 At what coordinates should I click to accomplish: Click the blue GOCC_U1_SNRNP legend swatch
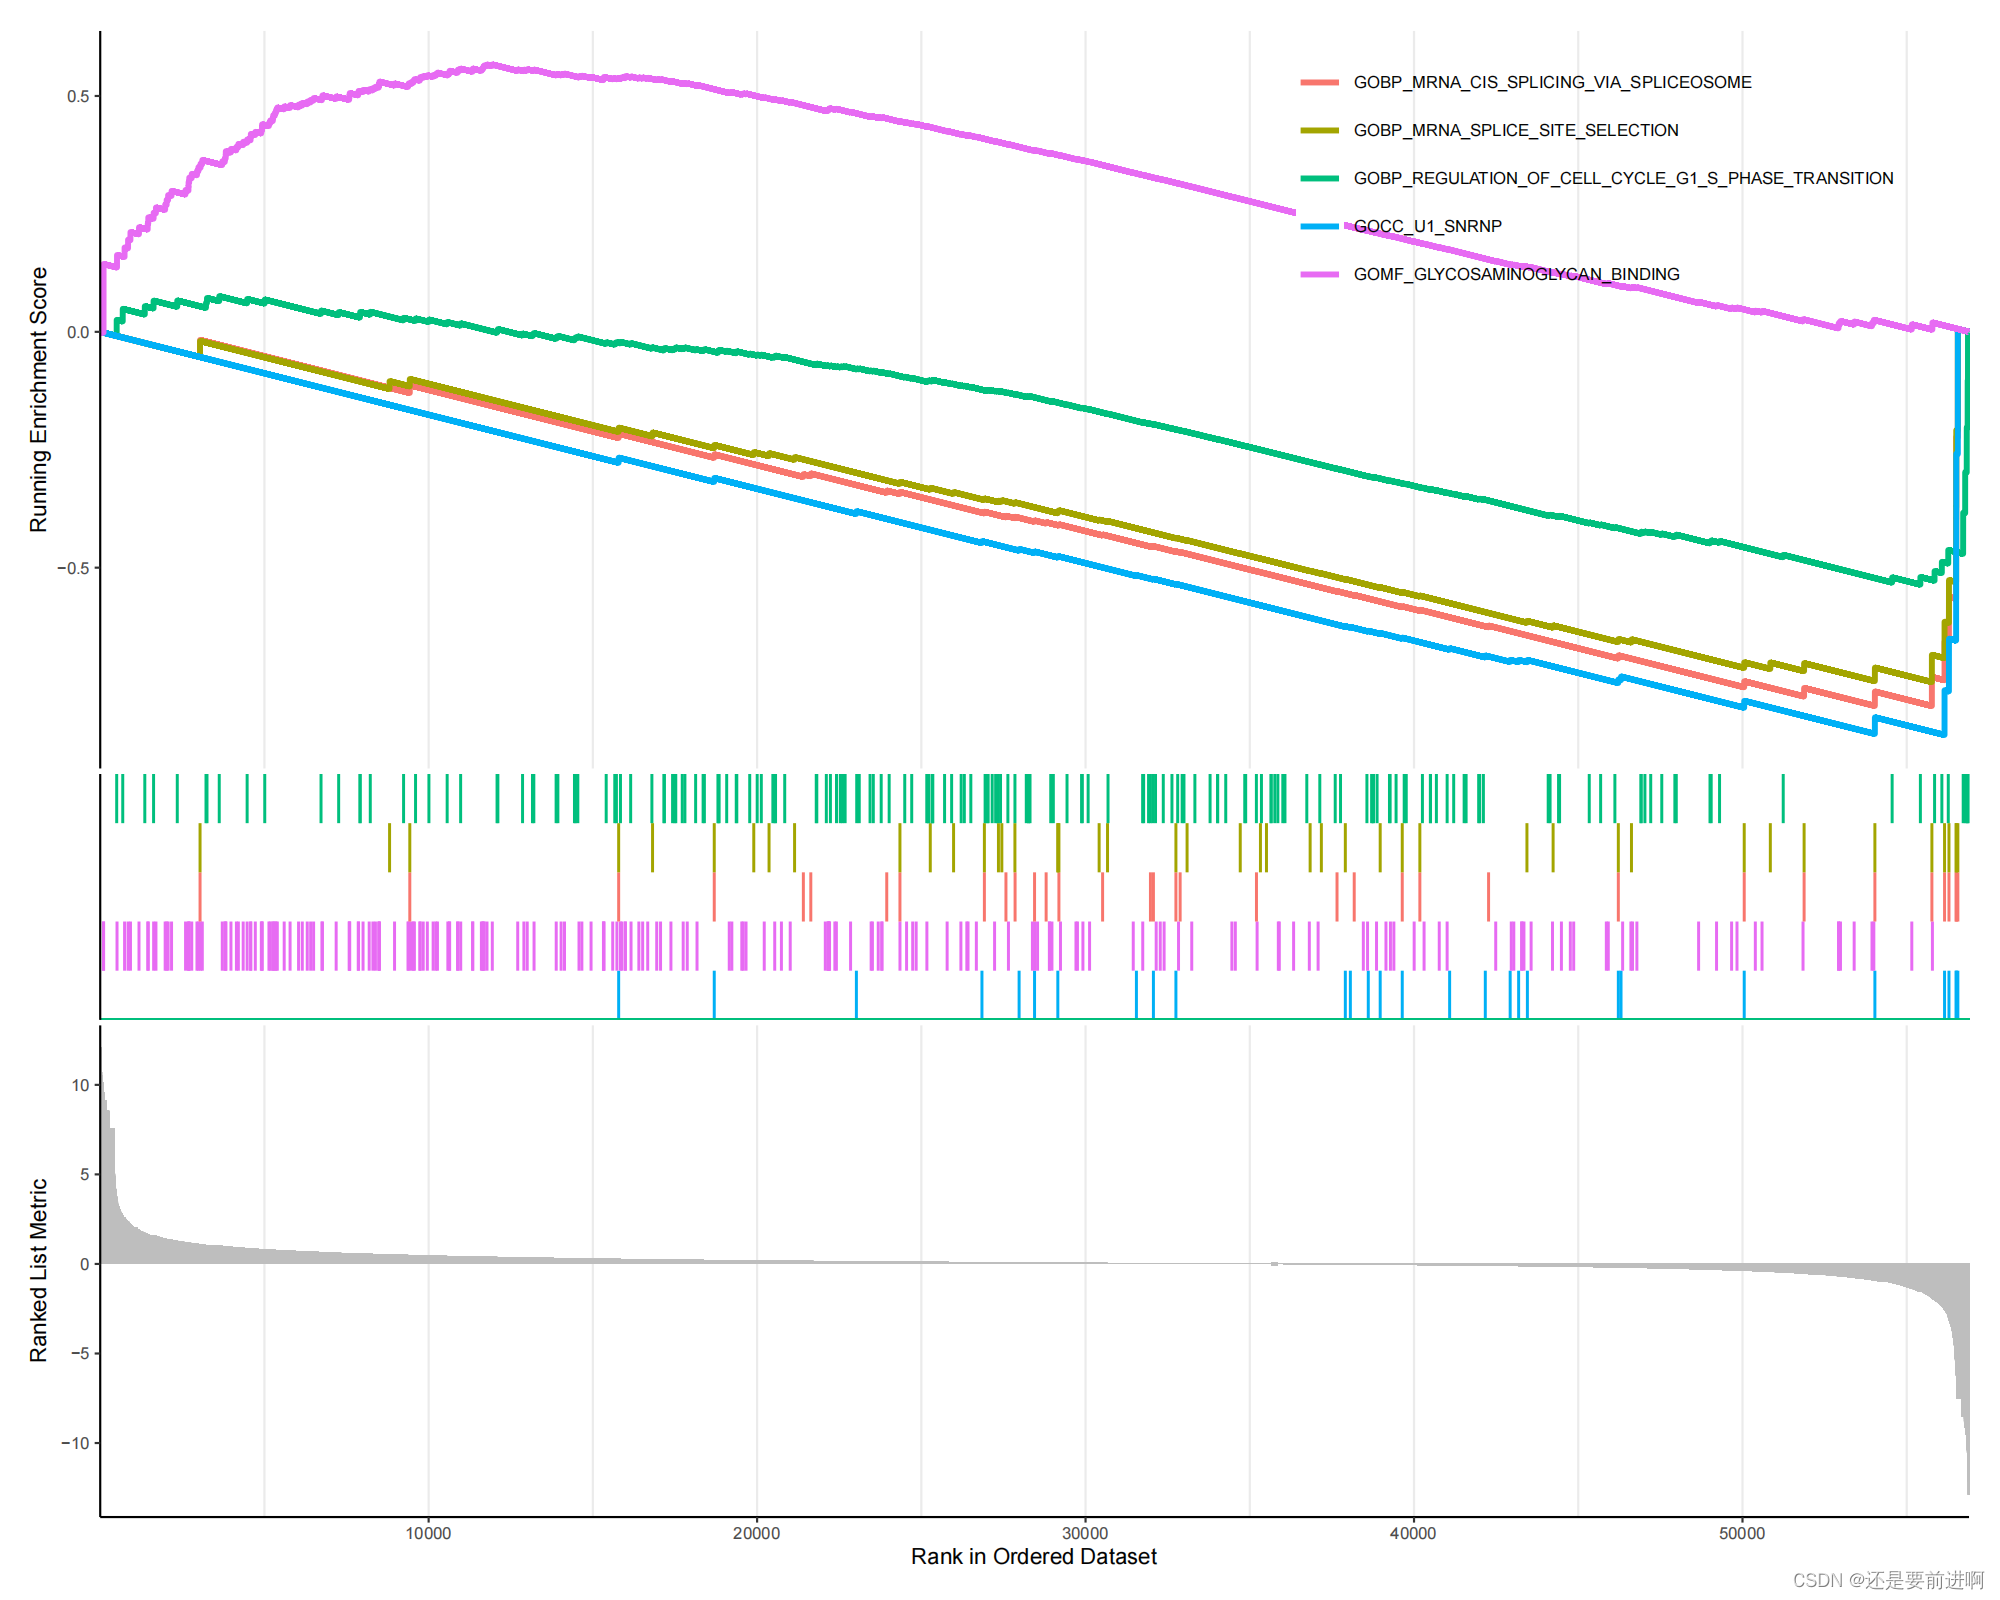point(1319,226)
